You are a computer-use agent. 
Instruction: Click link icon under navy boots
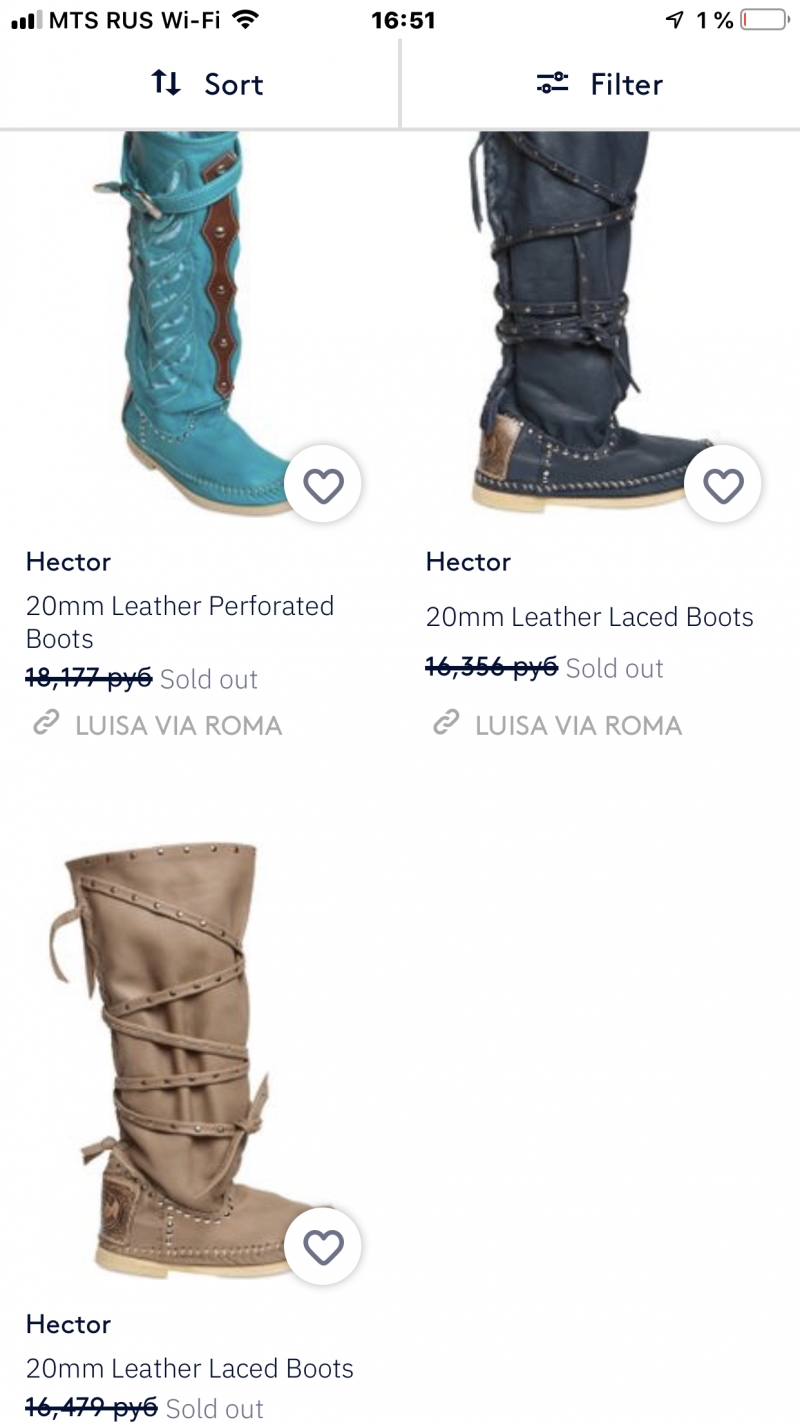pos(446,724)
